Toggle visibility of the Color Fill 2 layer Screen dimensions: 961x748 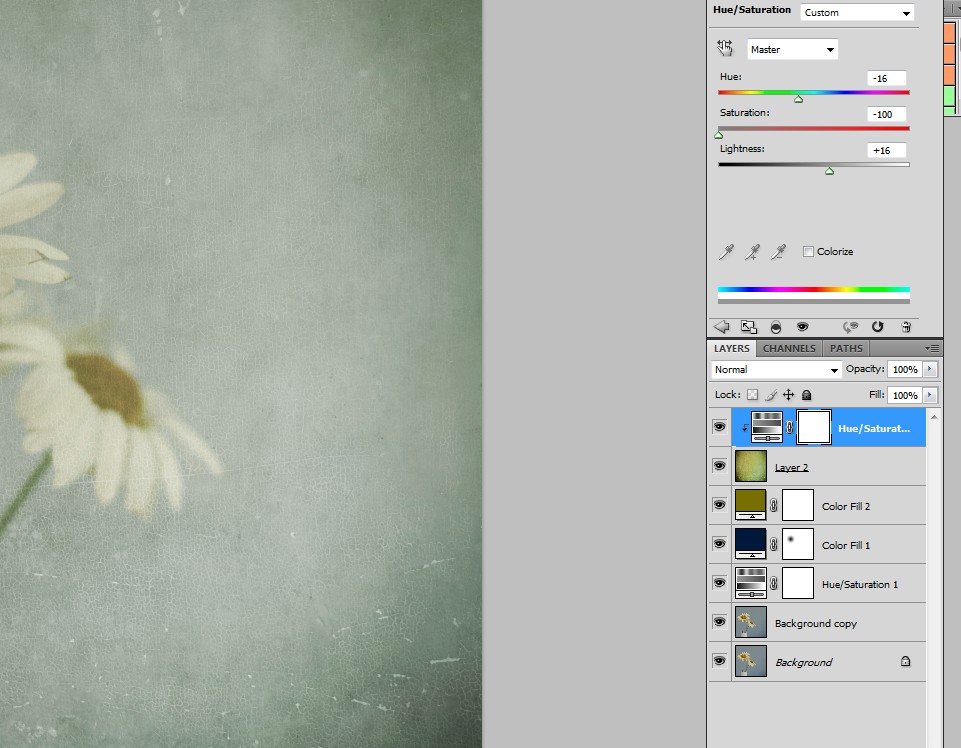tap(719, 505)
